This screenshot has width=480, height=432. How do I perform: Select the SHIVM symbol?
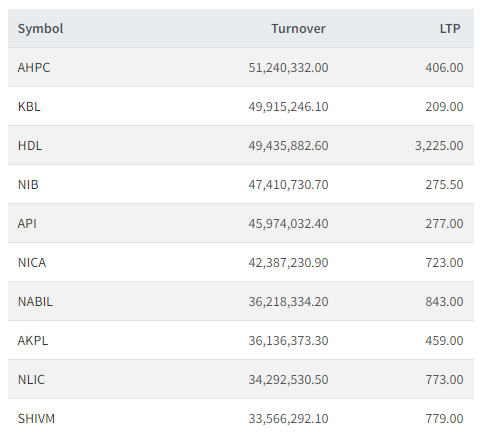click(x=36, y=419)
